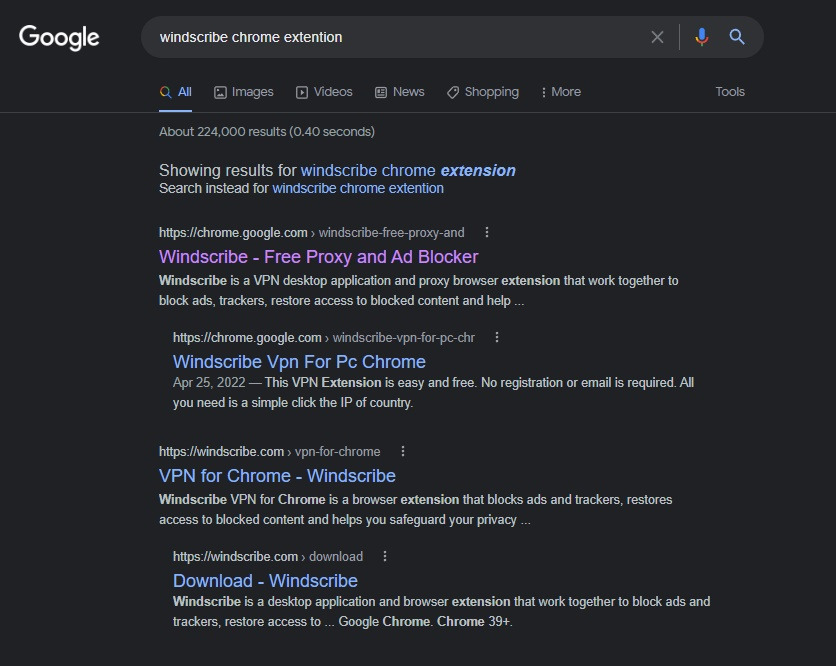Open three-dot menu for vpn-for-chrome result
Viewport: 836px width, 666px height.
[403, 451]
